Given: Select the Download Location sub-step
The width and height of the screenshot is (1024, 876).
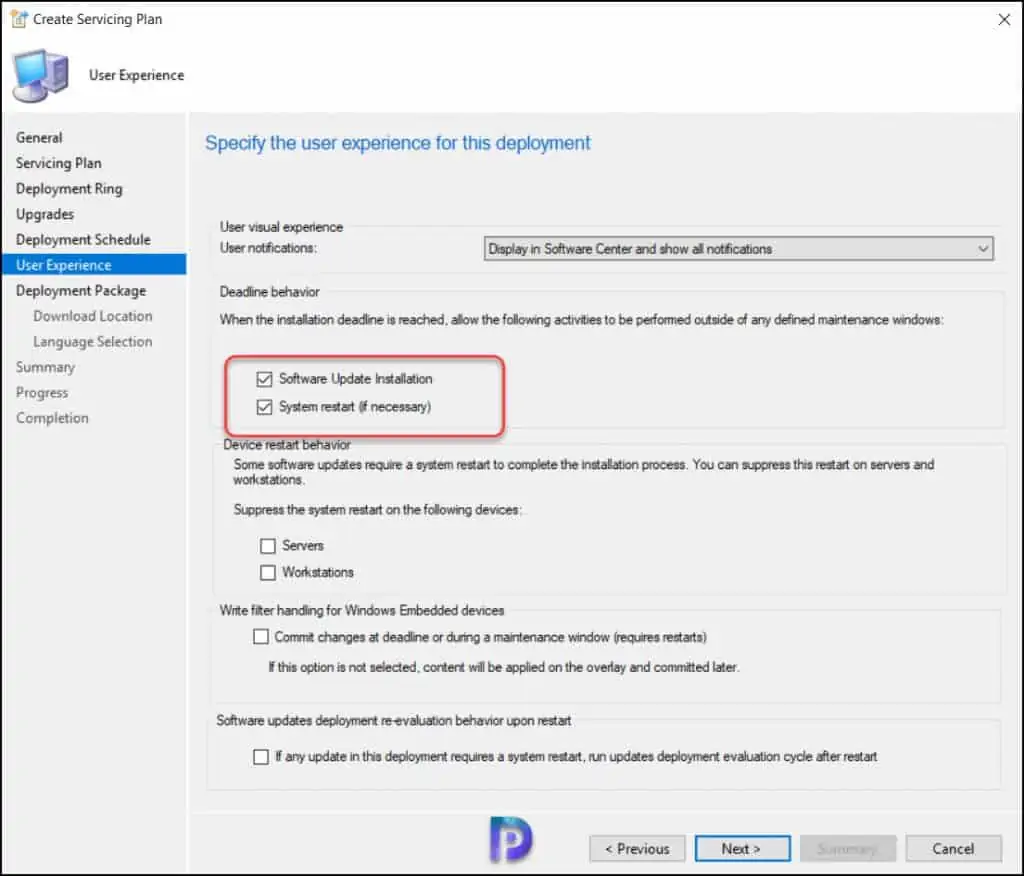Looking at the screenshot, I should click(x=93, y=316).
